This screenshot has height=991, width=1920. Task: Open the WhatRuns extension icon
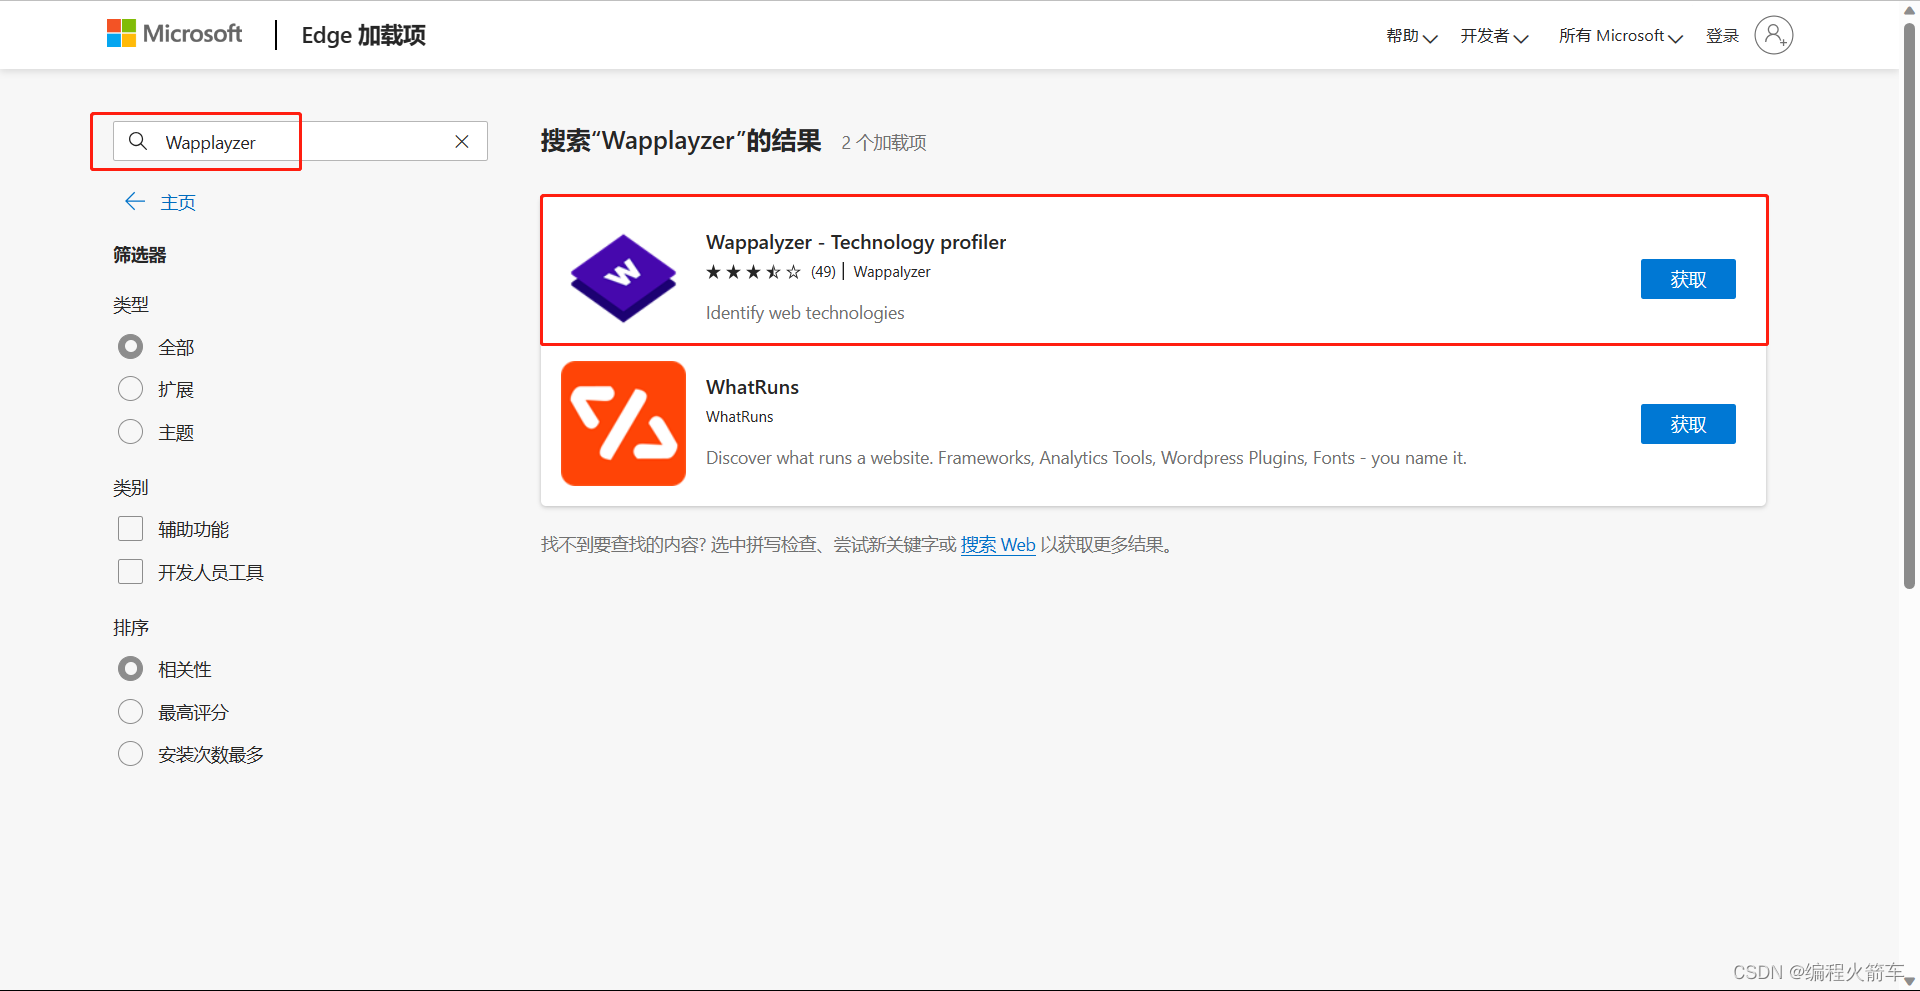[x=623, y=423]
